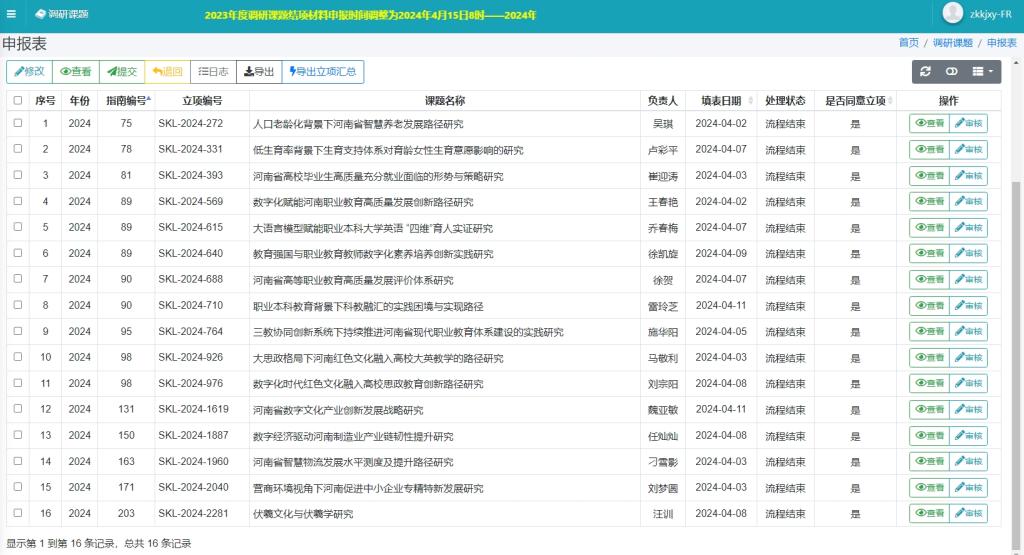Click the 修改 edit button
This screenshot has height=555, width=1024.
point(28,72)
